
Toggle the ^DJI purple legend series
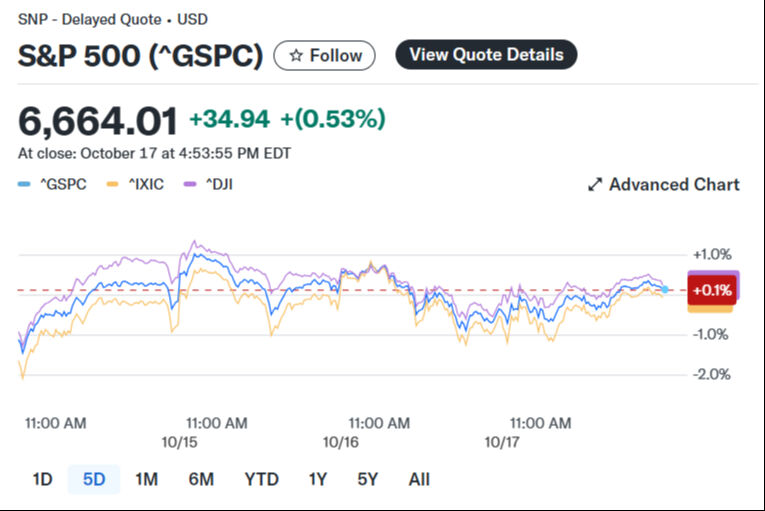(x=210, y=184)
